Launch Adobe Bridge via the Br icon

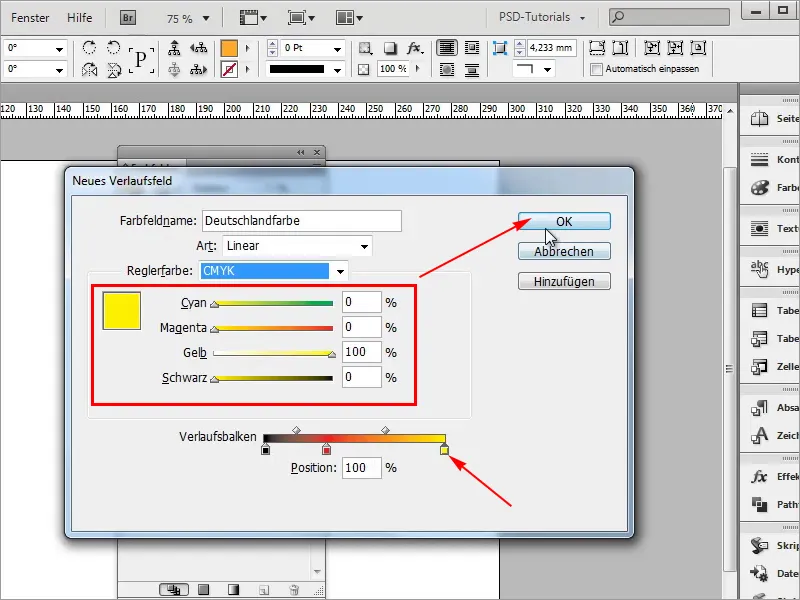pos(127,17)
